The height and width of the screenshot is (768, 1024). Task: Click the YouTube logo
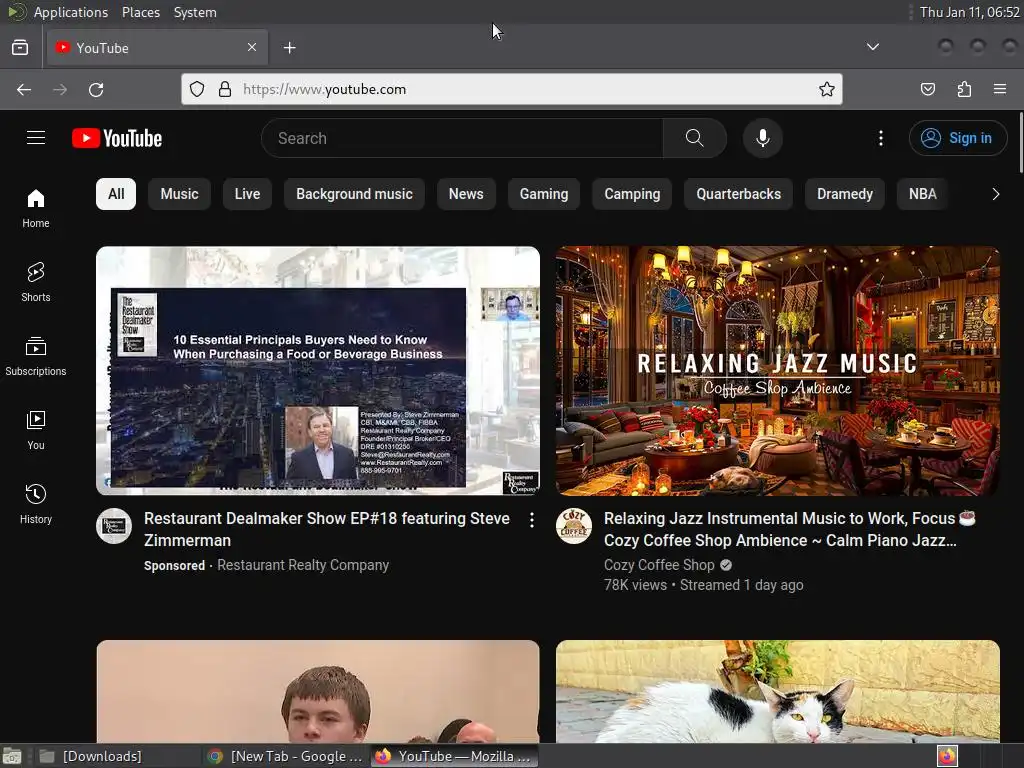click(x=117, y=138)
